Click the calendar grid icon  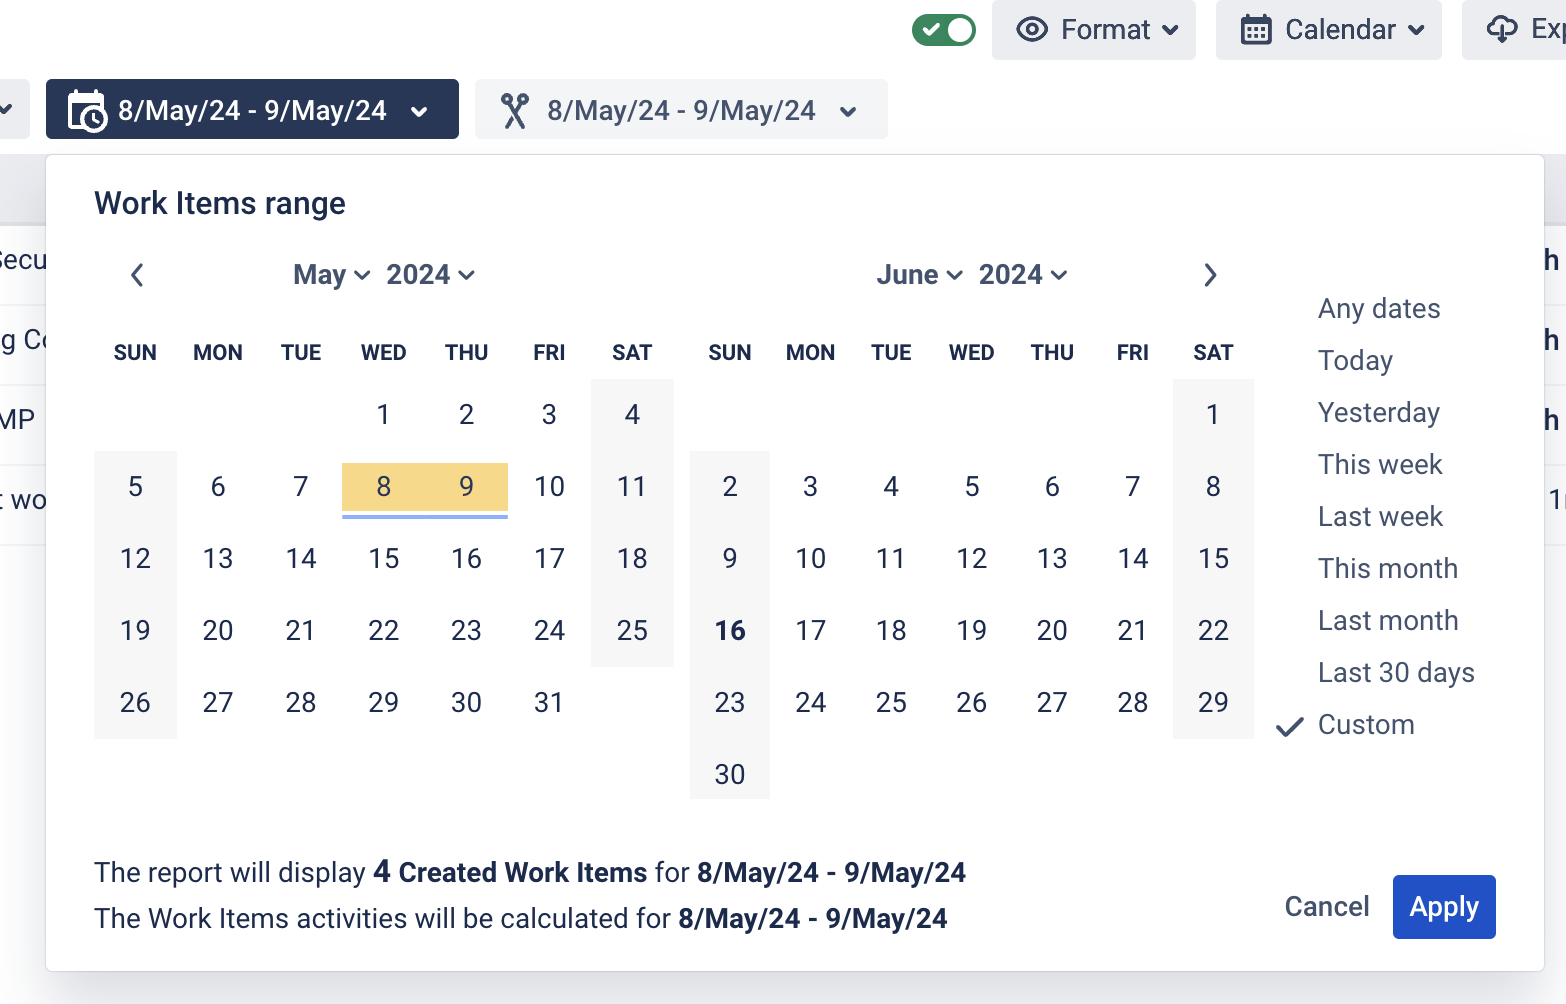tap(1256, 30)
